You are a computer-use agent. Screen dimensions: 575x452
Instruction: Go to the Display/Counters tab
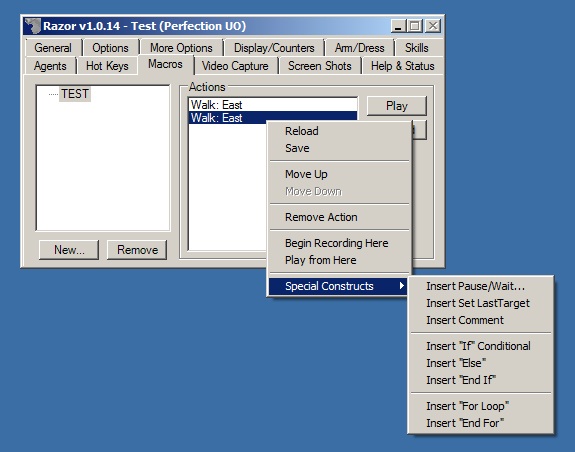[x=274, y=48]
